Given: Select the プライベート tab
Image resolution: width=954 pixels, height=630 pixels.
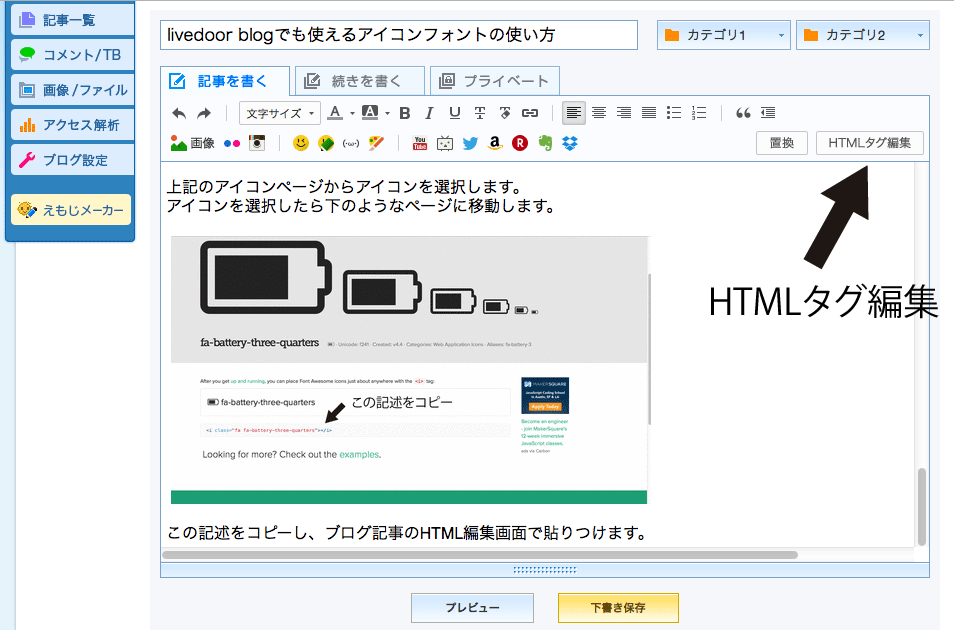Looking at the screenshot, I should [495, 81].
